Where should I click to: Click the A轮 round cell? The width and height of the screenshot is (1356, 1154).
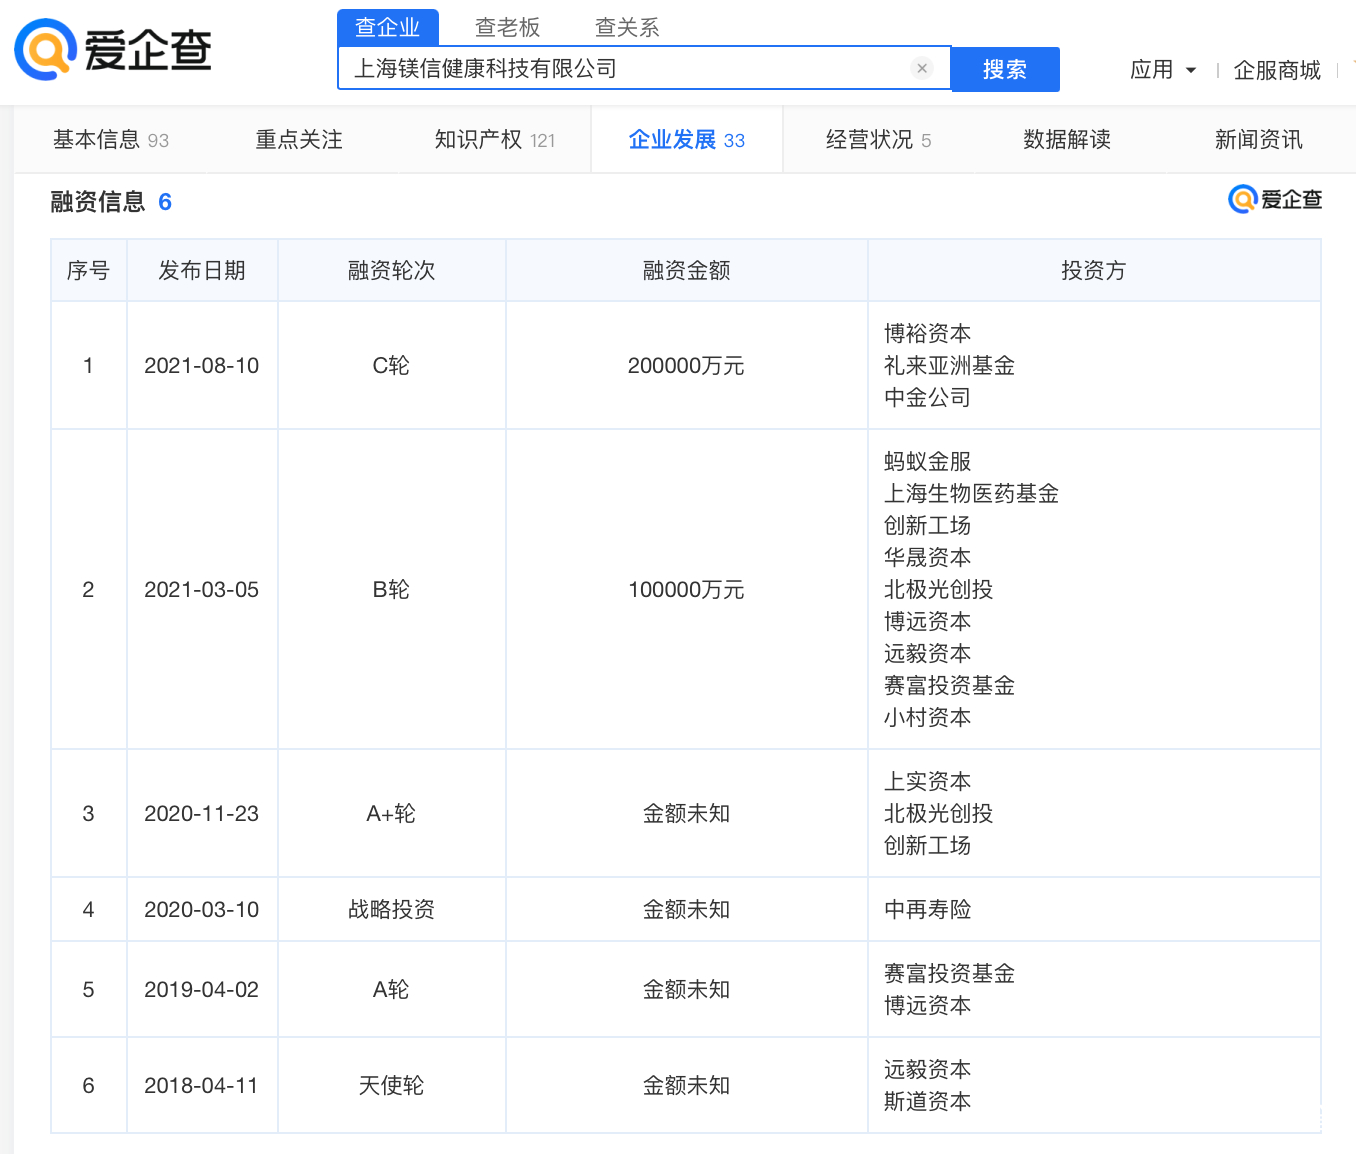(391, 990)
